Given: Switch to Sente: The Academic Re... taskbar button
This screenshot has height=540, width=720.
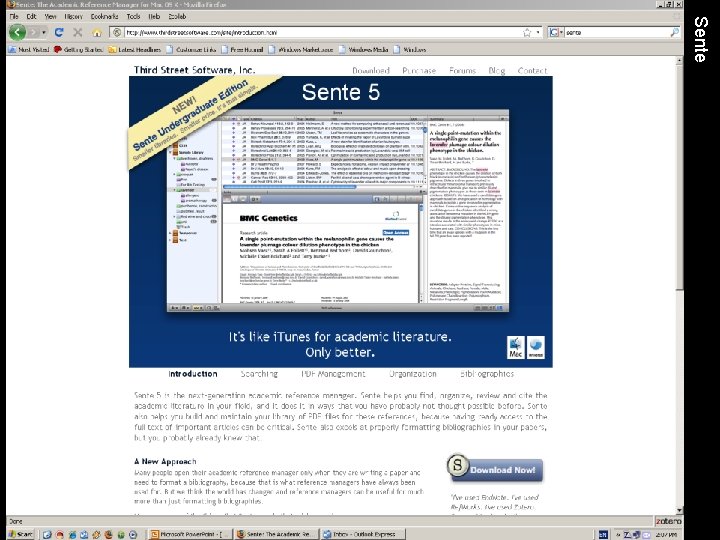Looking at the screenshot, I should (276, 534).
